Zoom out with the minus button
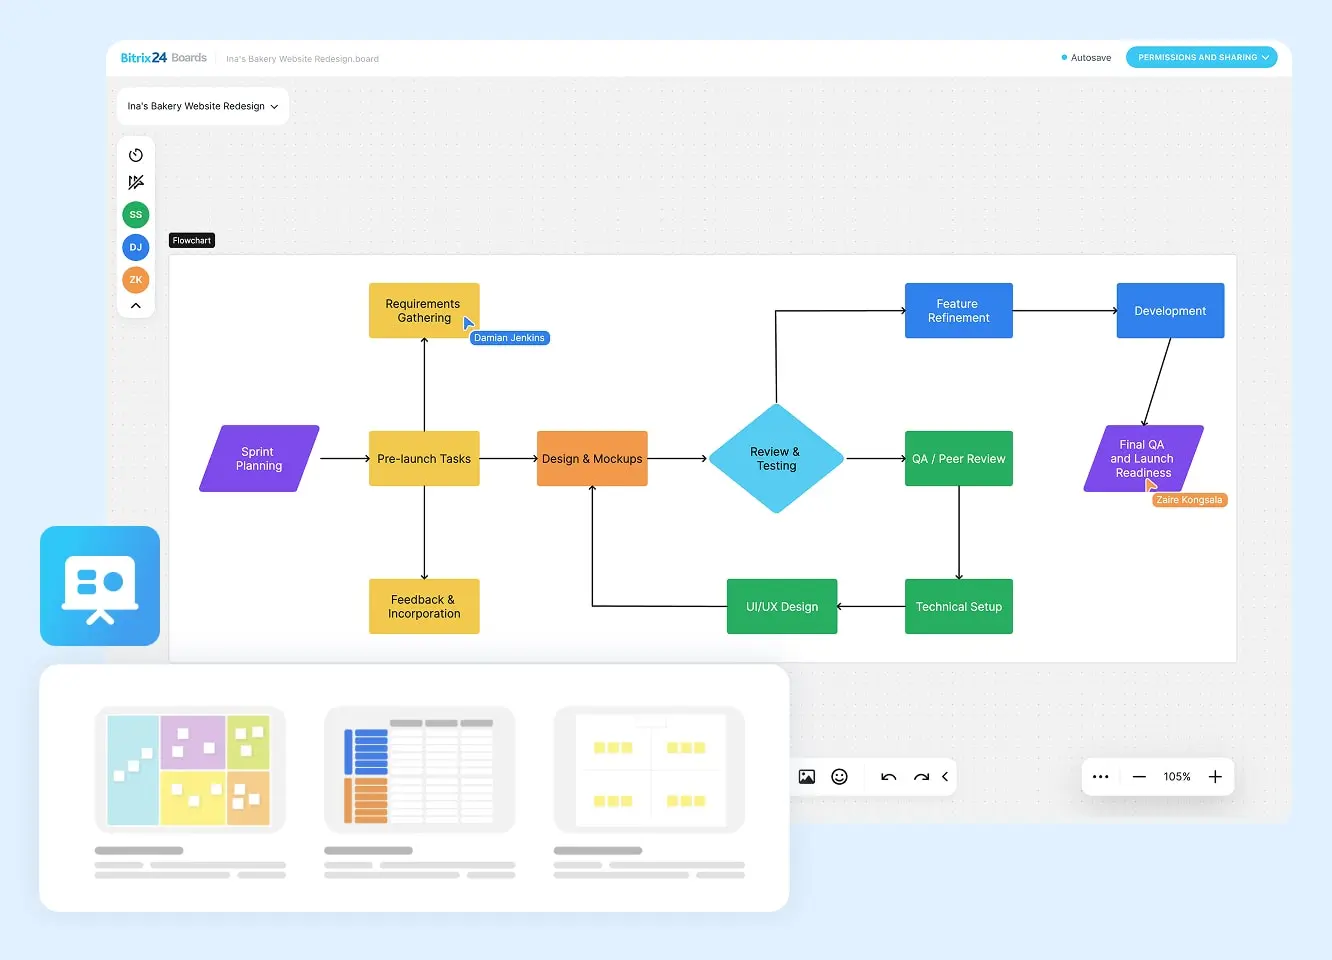This screenshot has height=960, width=1332. coord(1139,777)
